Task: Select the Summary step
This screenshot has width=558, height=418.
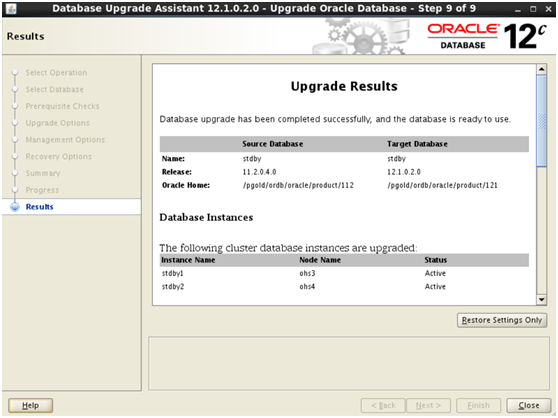Action: click(x=43, y=173)
